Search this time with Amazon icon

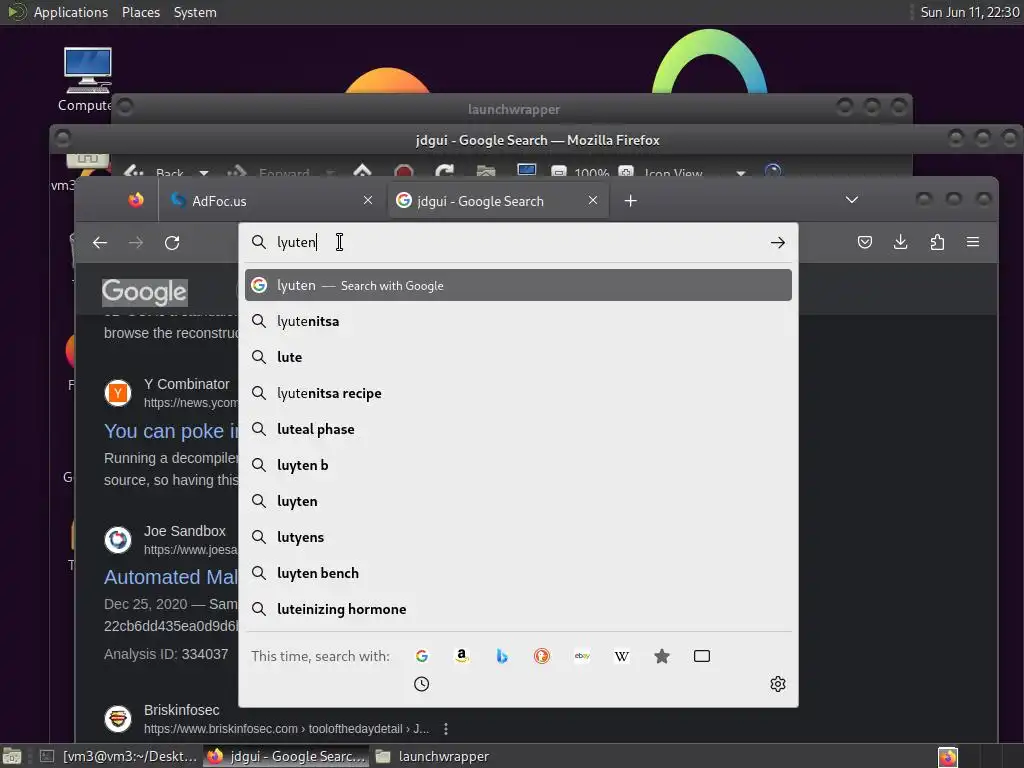[x=462, y=656]
